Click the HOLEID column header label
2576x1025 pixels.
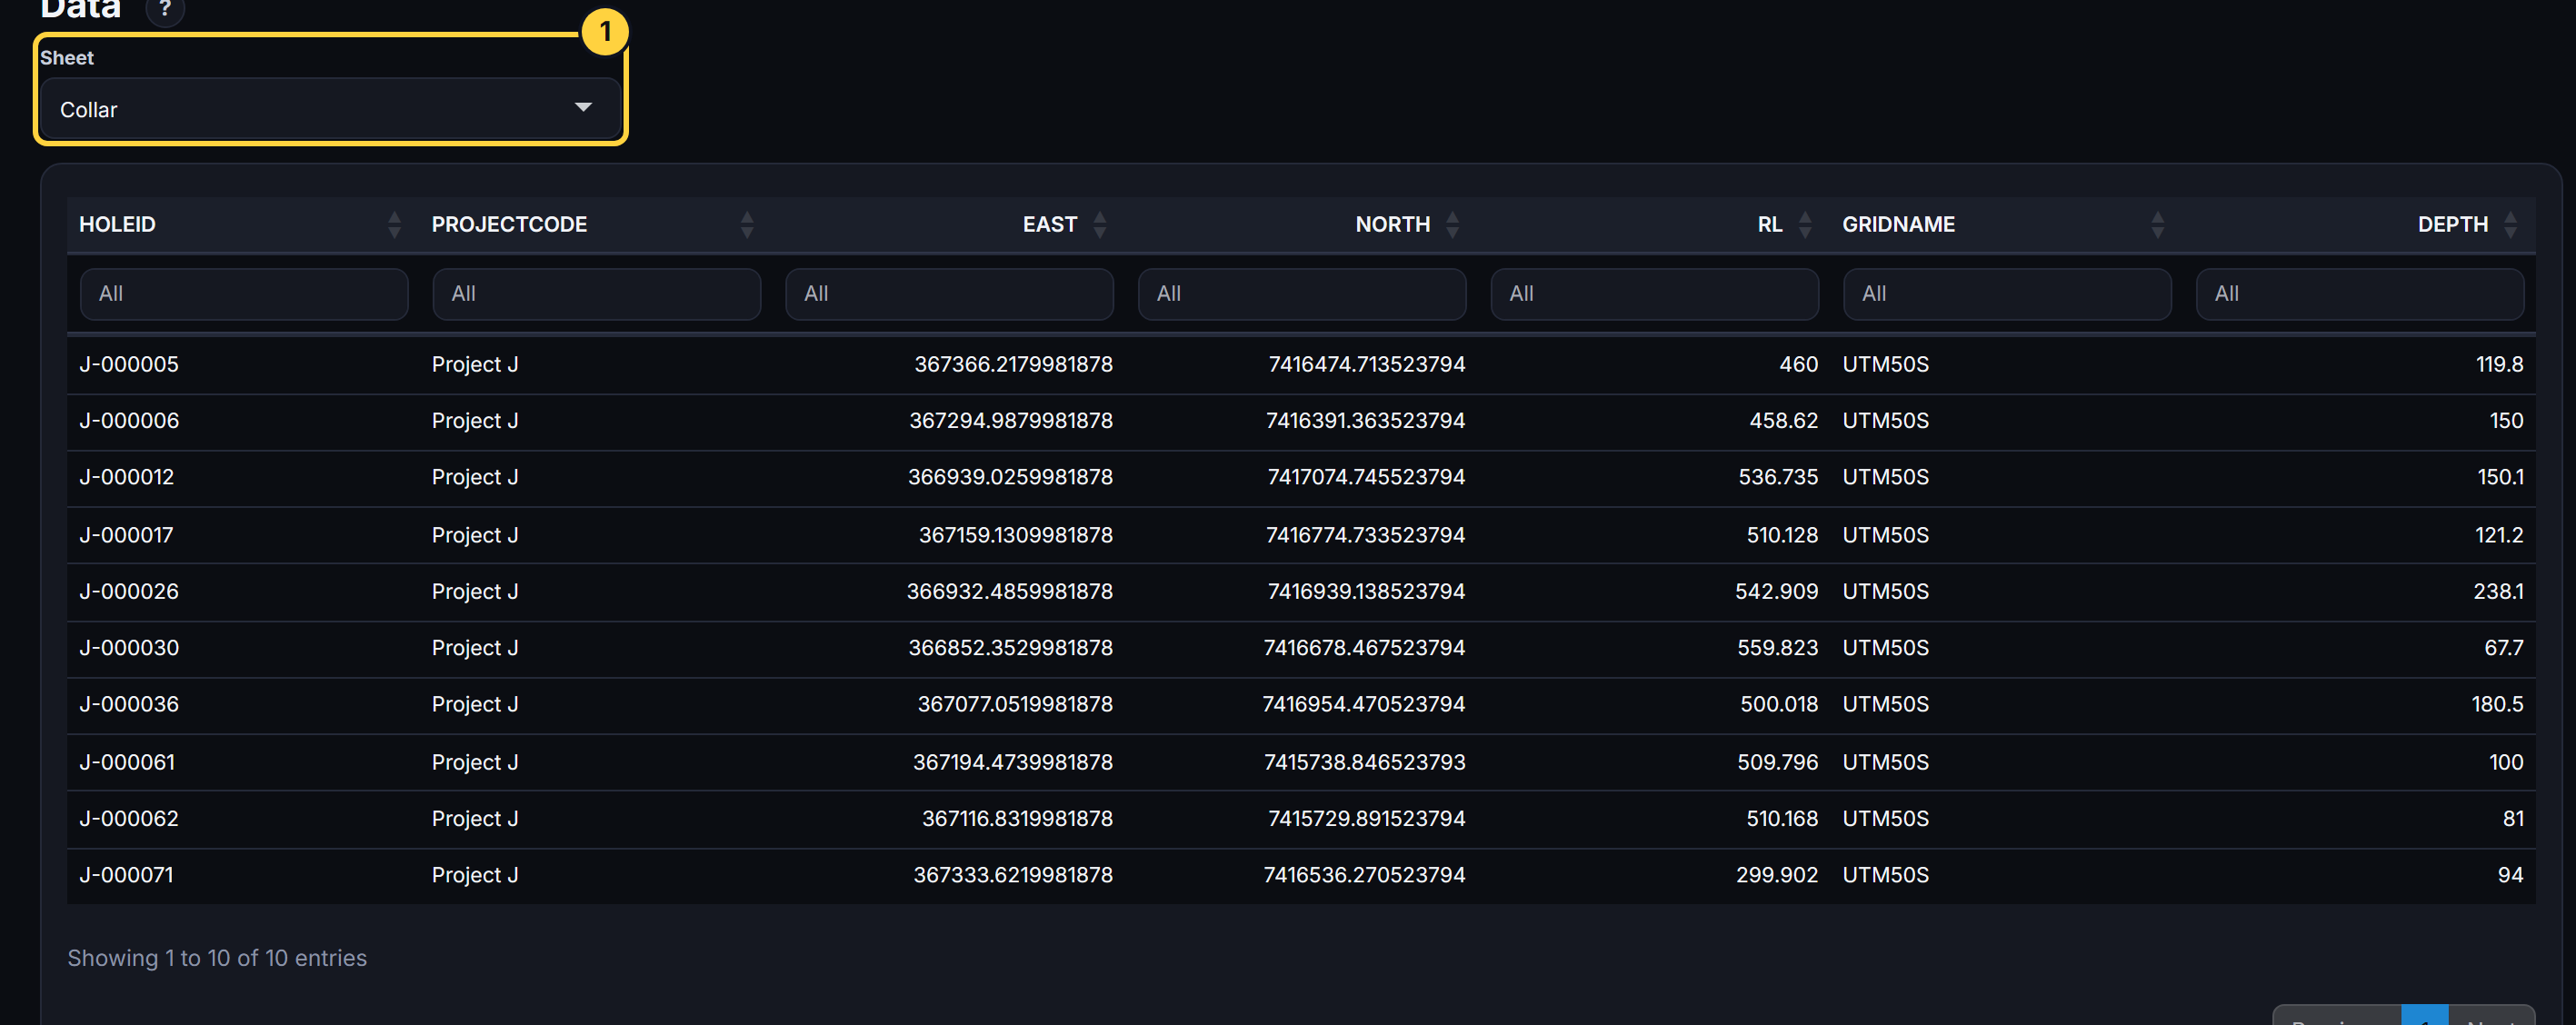(117, 224)
